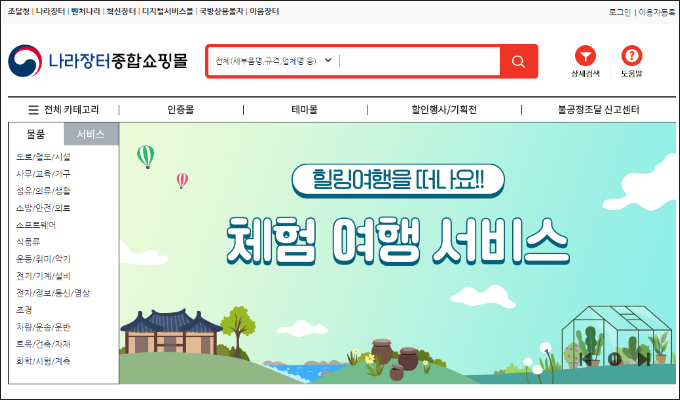Switch to the 물품 tab
The height and width of the screenshot is (400, 680).
pos(36,134)
